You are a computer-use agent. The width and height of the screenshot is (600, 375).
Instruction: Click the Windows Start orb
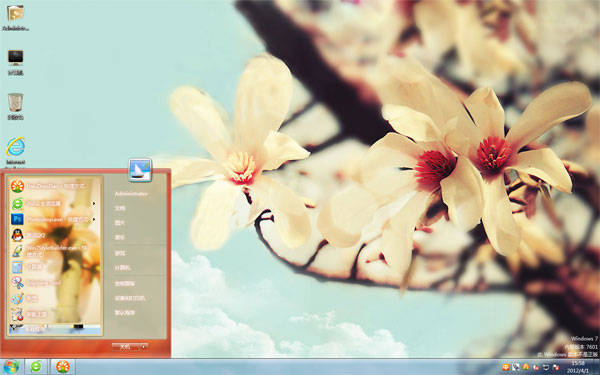pos(11,367)
